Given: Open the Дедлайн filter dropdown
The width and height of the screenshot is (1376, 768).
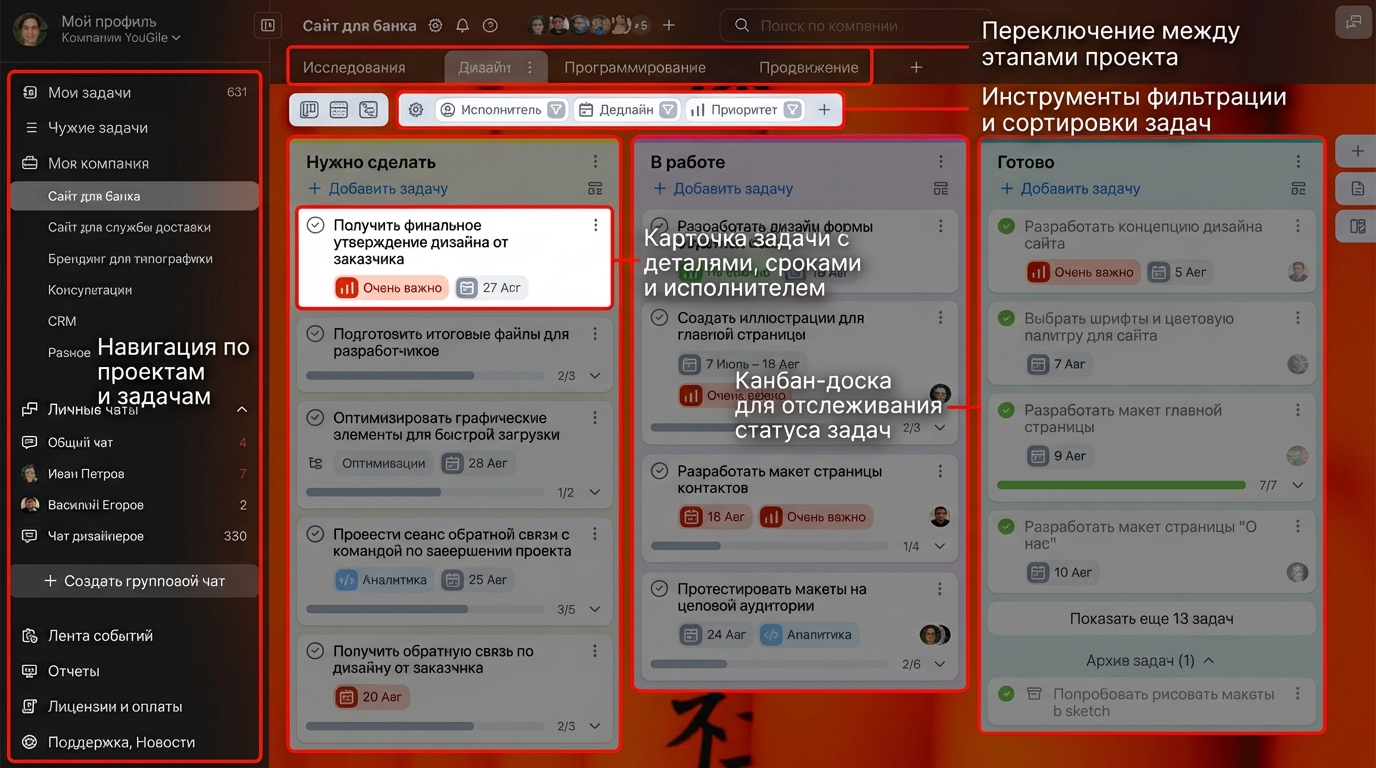Looking at the screenshot, I should click(x=668, y=110).
